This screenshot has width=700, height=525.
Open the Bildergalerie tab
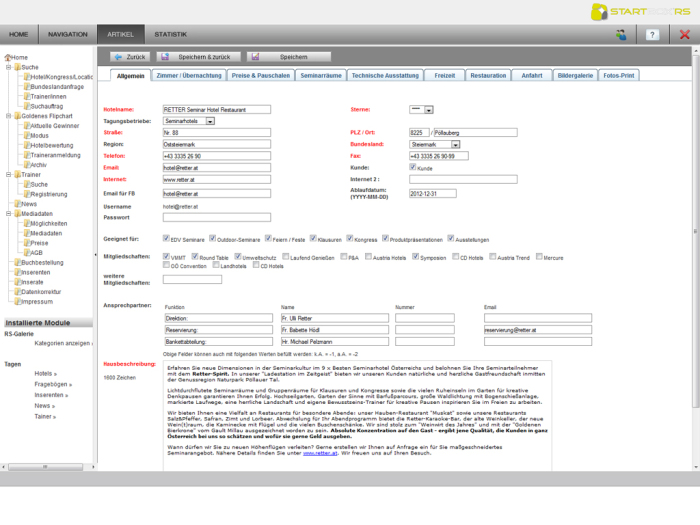point(575,75)
